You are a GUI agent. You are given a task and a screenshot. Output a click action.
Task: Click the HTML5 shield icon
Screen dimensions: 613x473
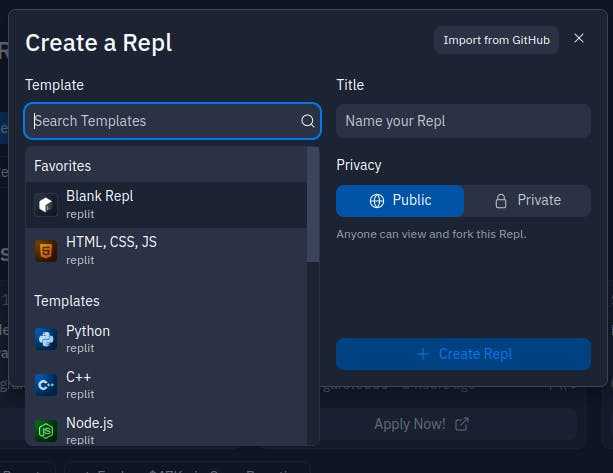click(x=46, y=251)
